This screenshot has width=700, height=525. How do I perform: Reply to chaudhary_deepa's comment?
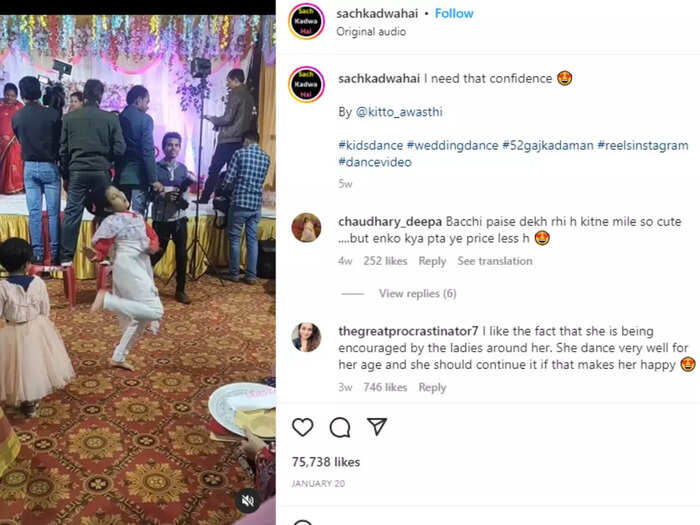click(432, 261)
